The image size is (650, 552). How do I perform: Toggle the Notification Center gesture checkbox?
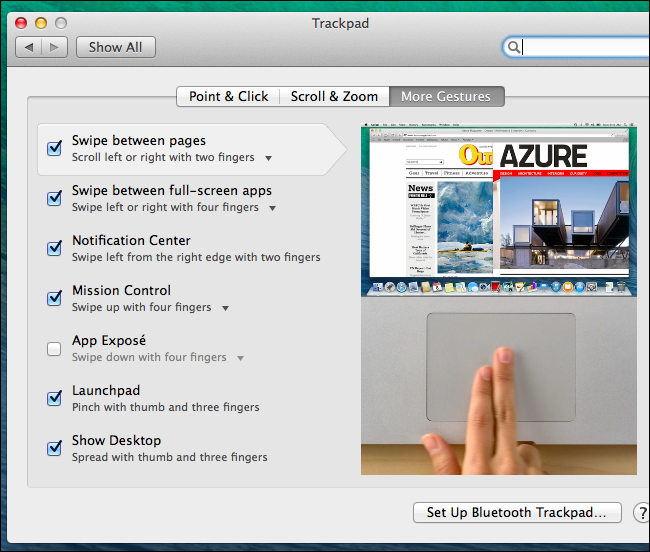point(54,248)
